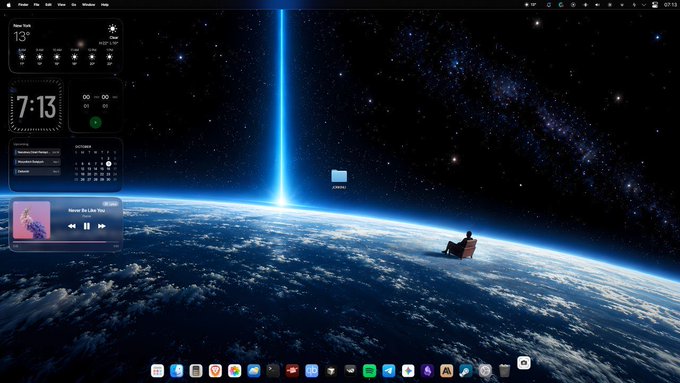Launch the Calculator app in dock
680x383 pixels.
click(196, 371)
